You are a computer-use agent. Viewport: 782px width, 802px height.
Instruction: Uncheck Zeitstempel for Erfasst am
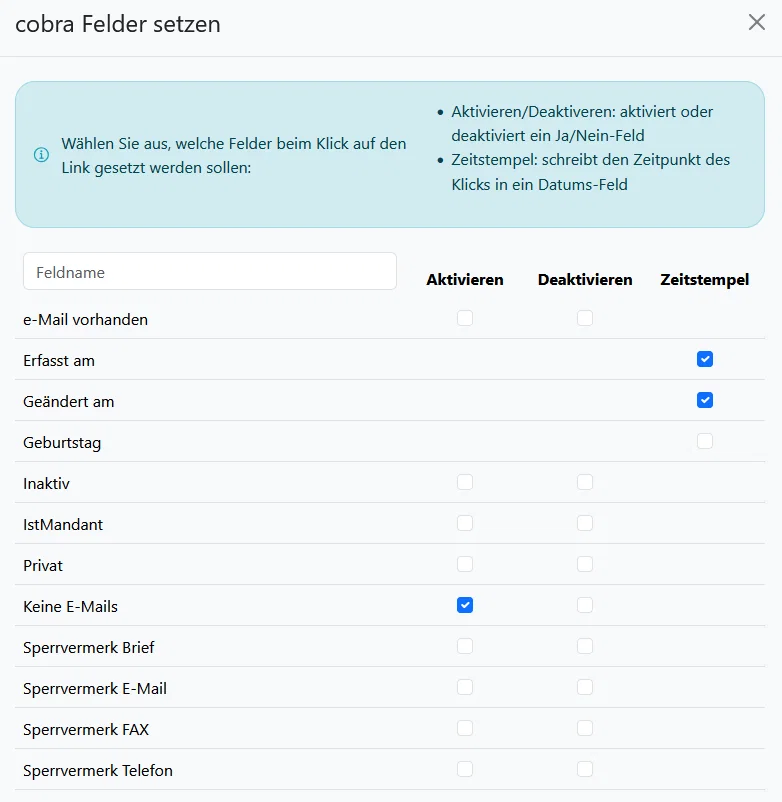click(x=705, y=359)
